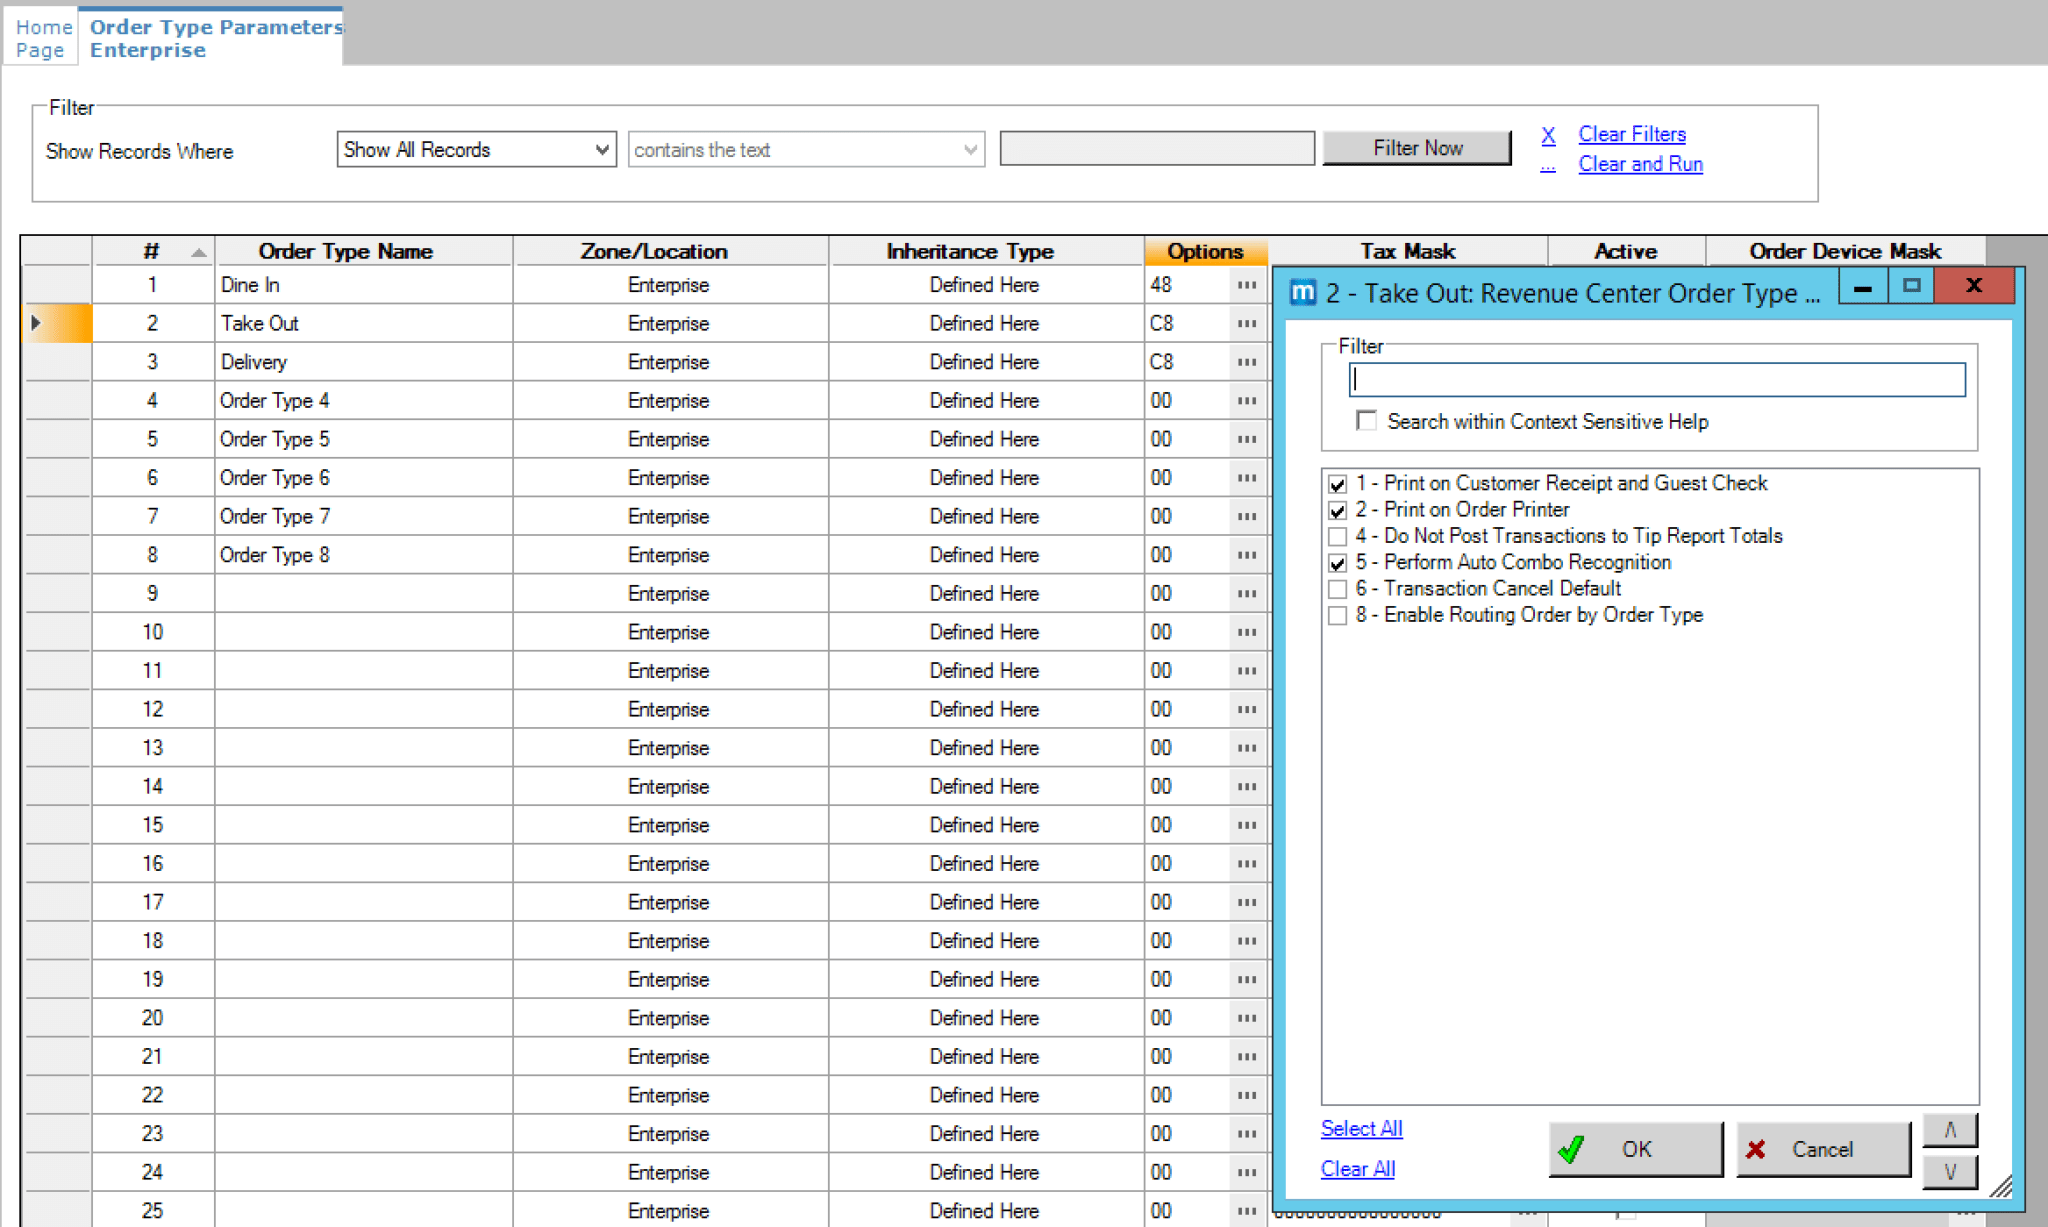Select the Order Type Parameters Enterprise tab

coord(214,38)
